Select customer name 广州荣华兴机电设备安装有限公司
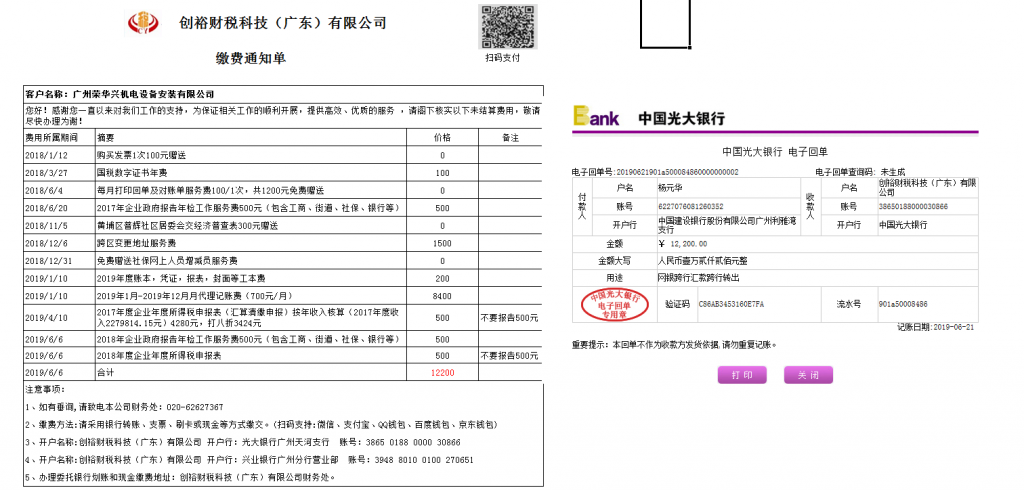This screenshot has height=490, width=1024. pyautogui.click(x=143, y=95)
